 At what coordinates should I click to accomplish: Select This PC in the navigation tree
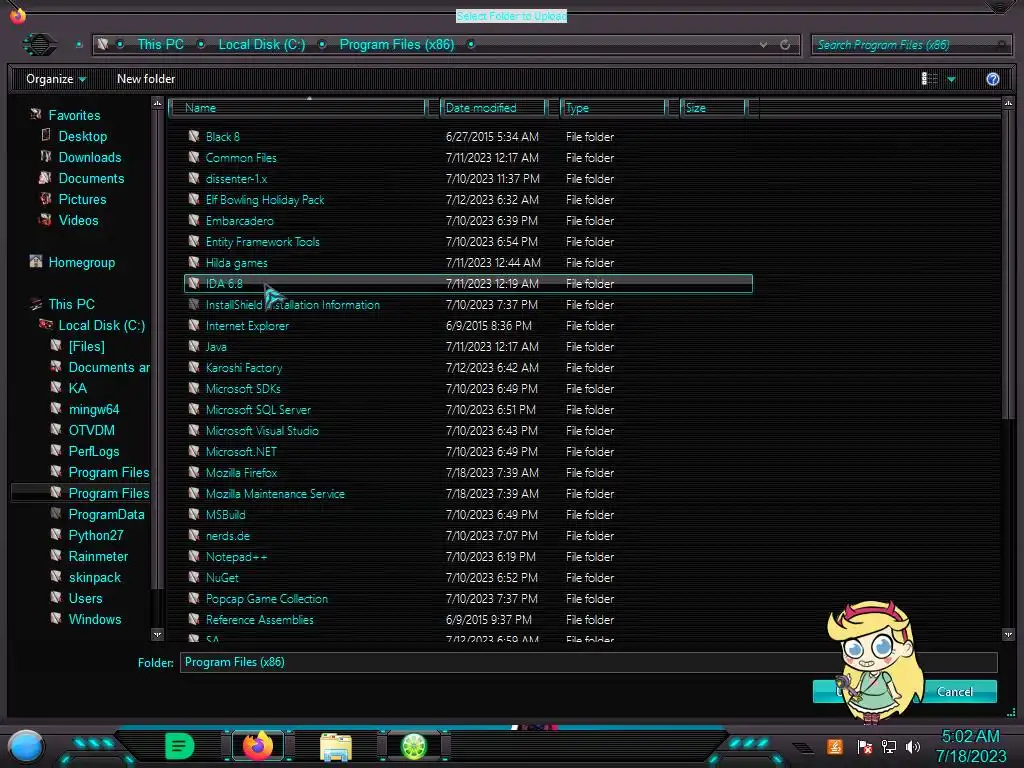point(71,304)
